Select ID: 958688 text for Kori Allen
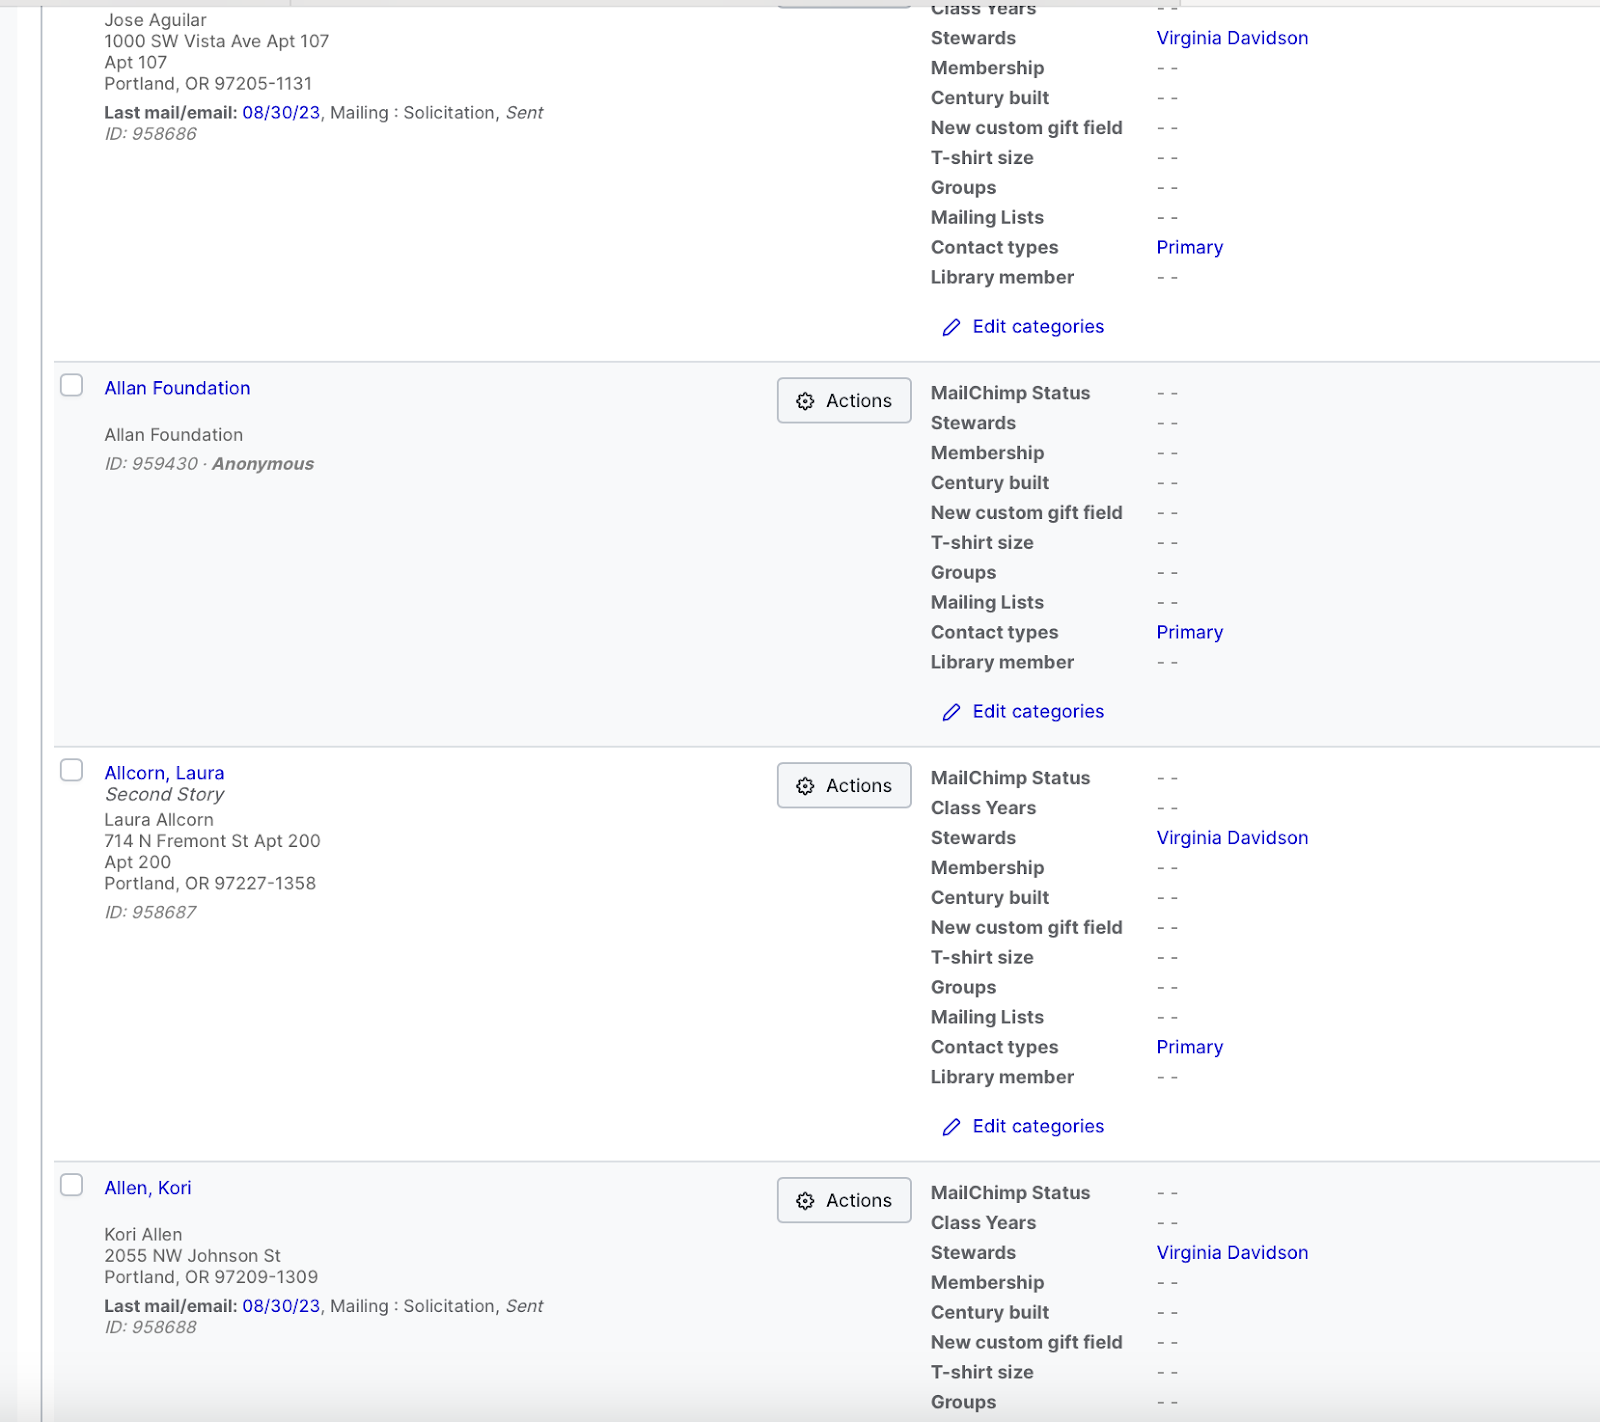Viewport: 1600px width, 1422px height. 150,1327
